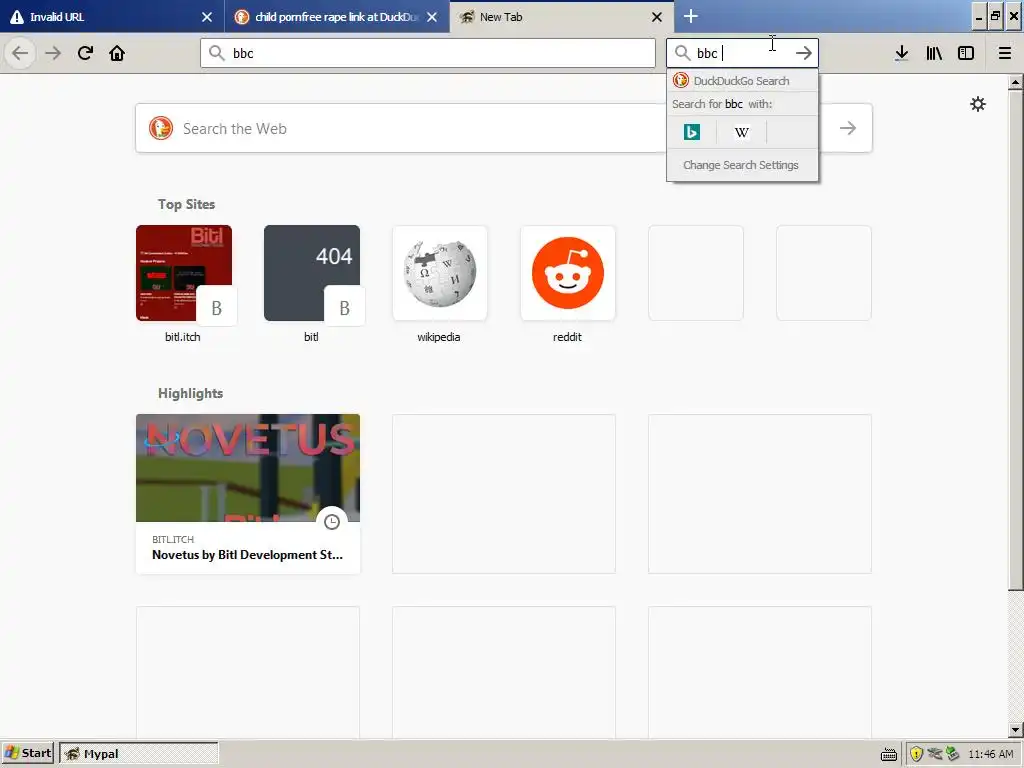The image size is (1024, 768).
Task: Open the 404 bitl top site tile
Action: pyautogui.click(x=312, y=273)
